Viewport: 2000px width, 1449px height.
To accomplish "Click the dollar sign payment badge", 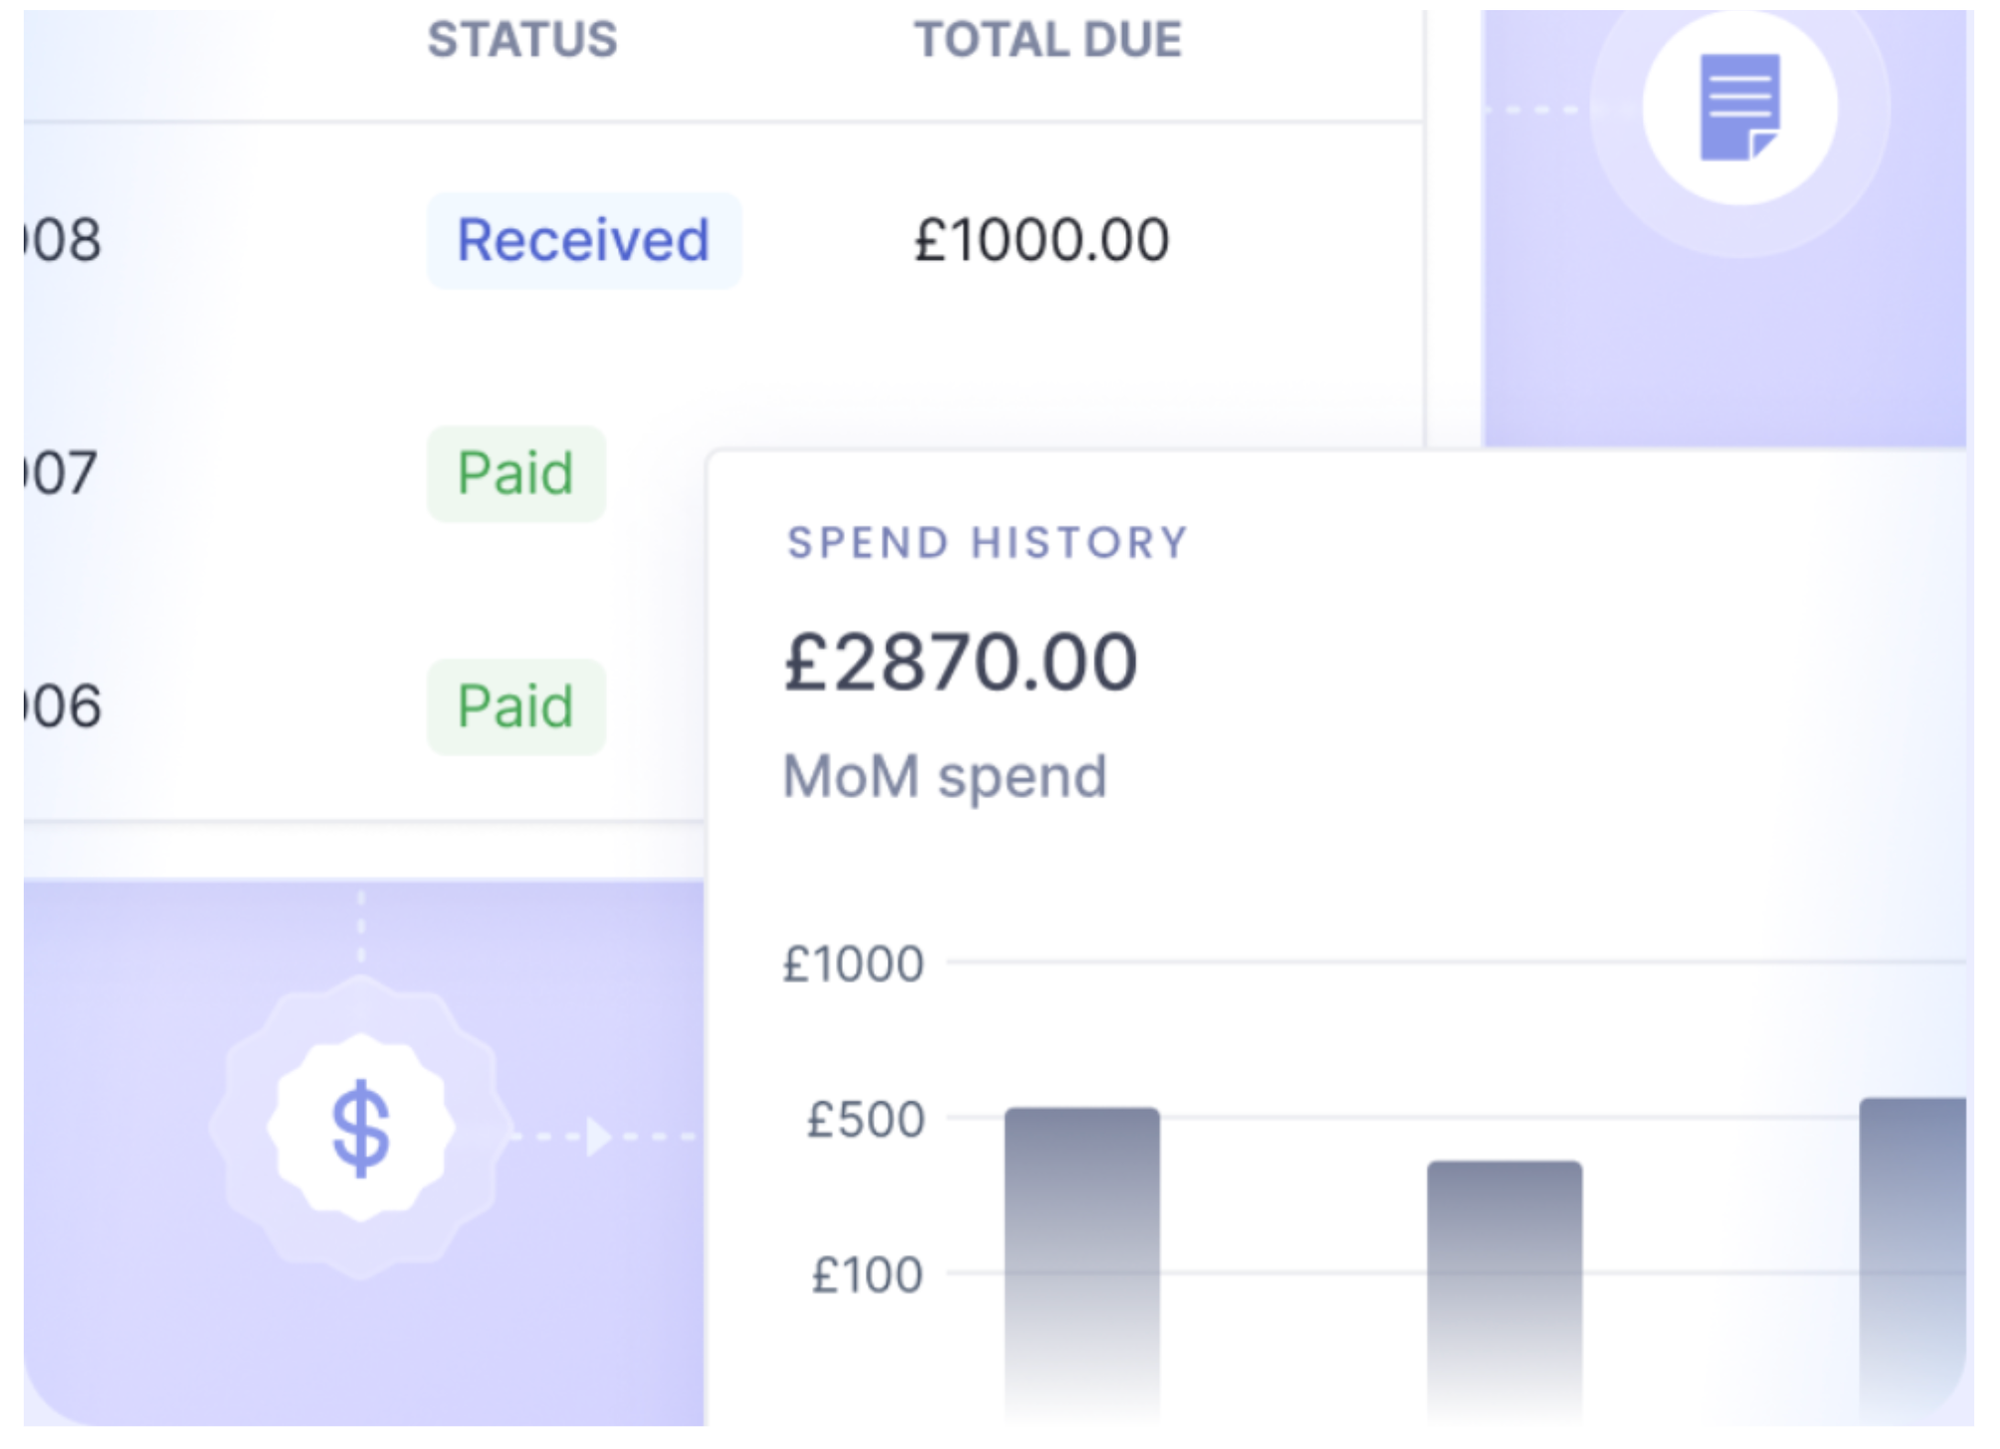I will (361, 1128).
